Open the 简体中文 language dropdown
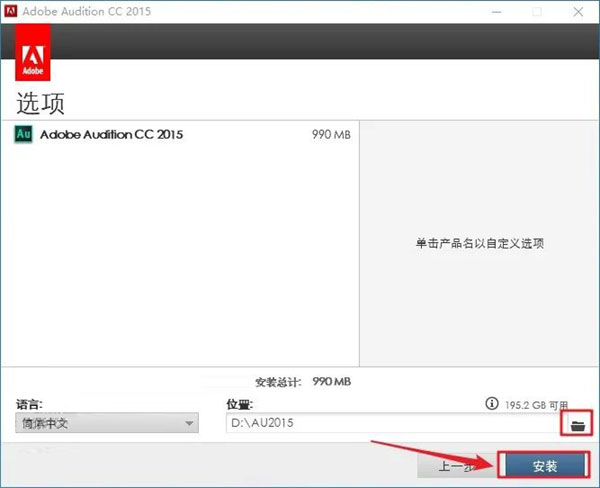 (x=107, y=423)
